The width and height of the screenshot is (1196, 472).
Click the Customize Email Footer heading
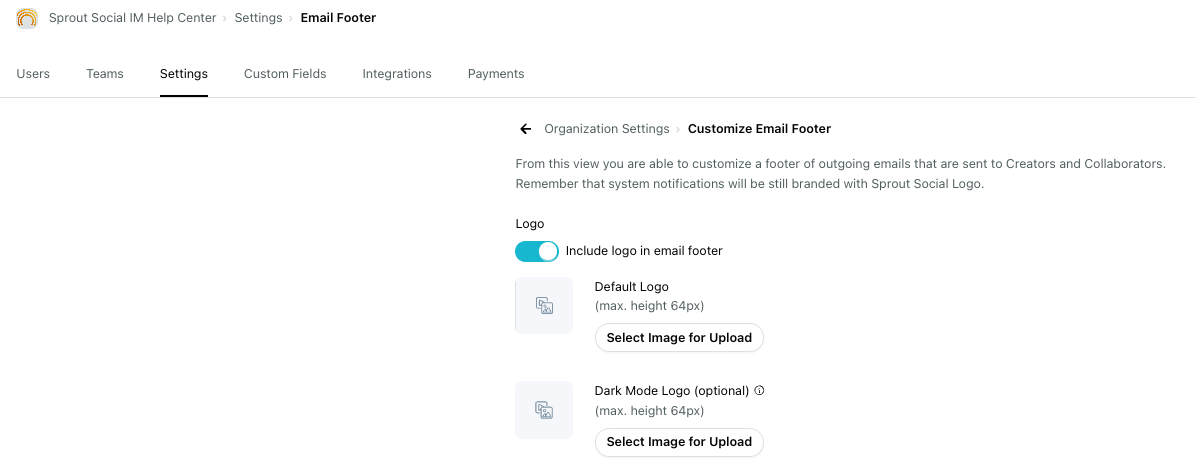click(x=759, y=129)
